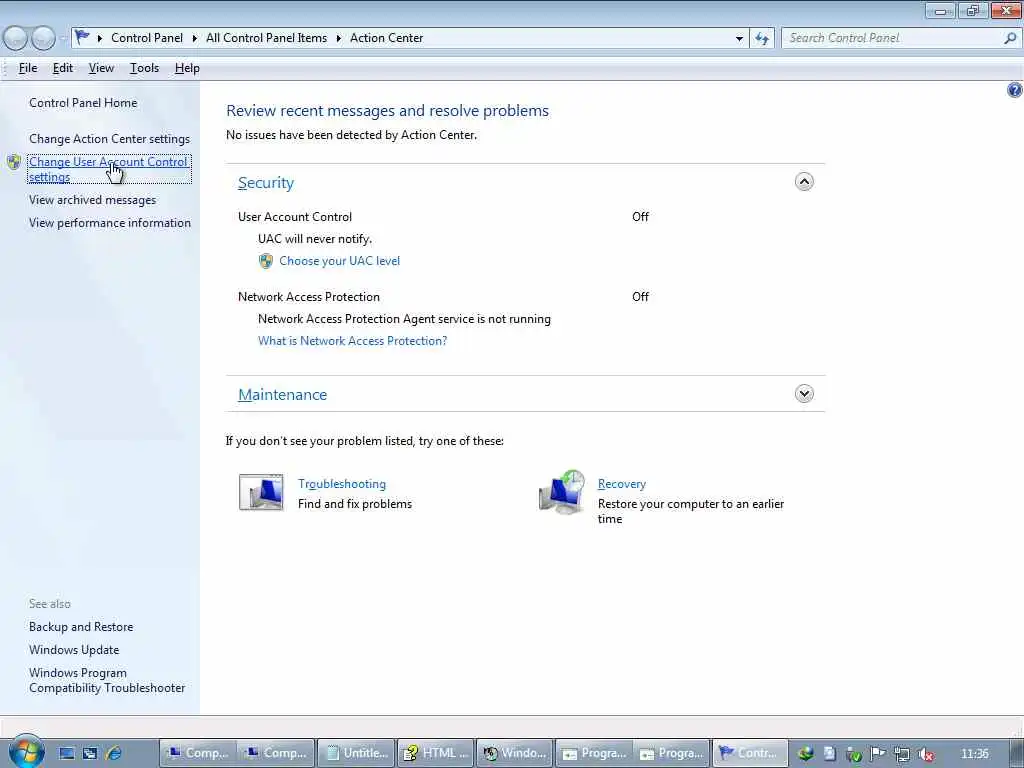The height and width of the screenshot is (768, 1024).
Task: Open the Edit menu
Action: [x=63, y=68]
